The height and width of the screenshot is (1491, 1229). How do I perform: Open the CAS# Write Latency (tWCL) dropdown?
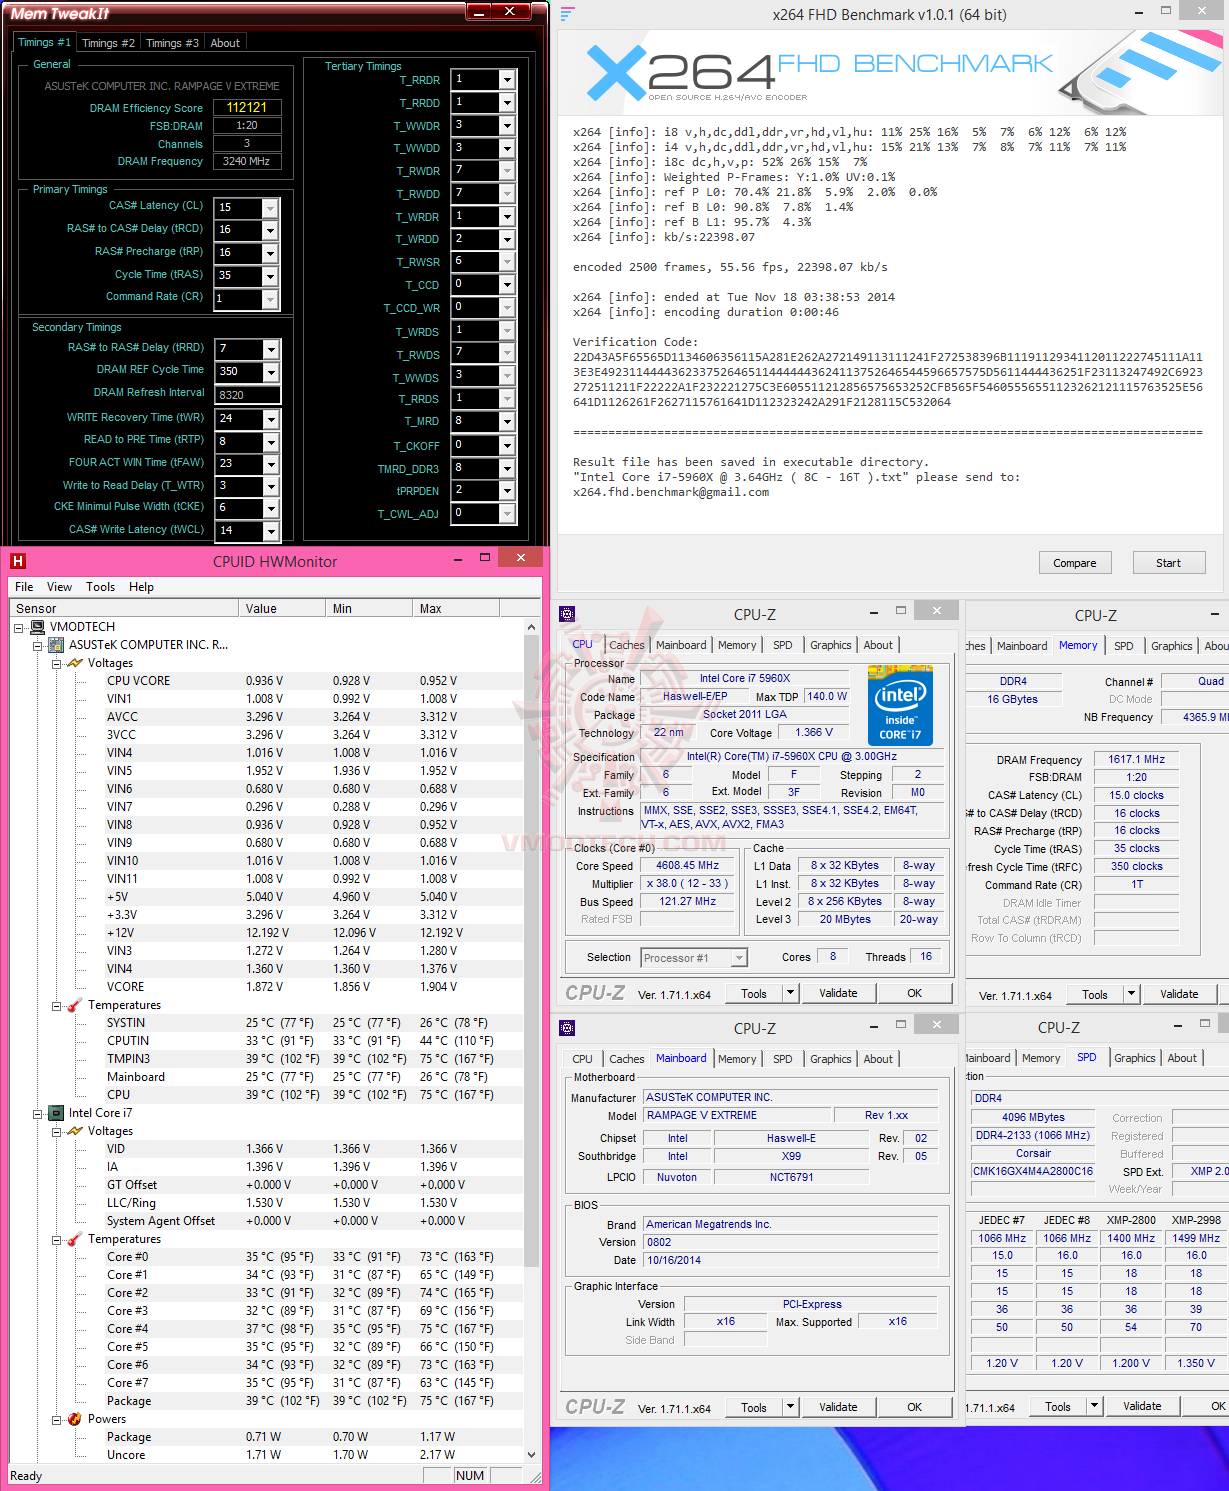pyautogui.click(x=270, y=531)
